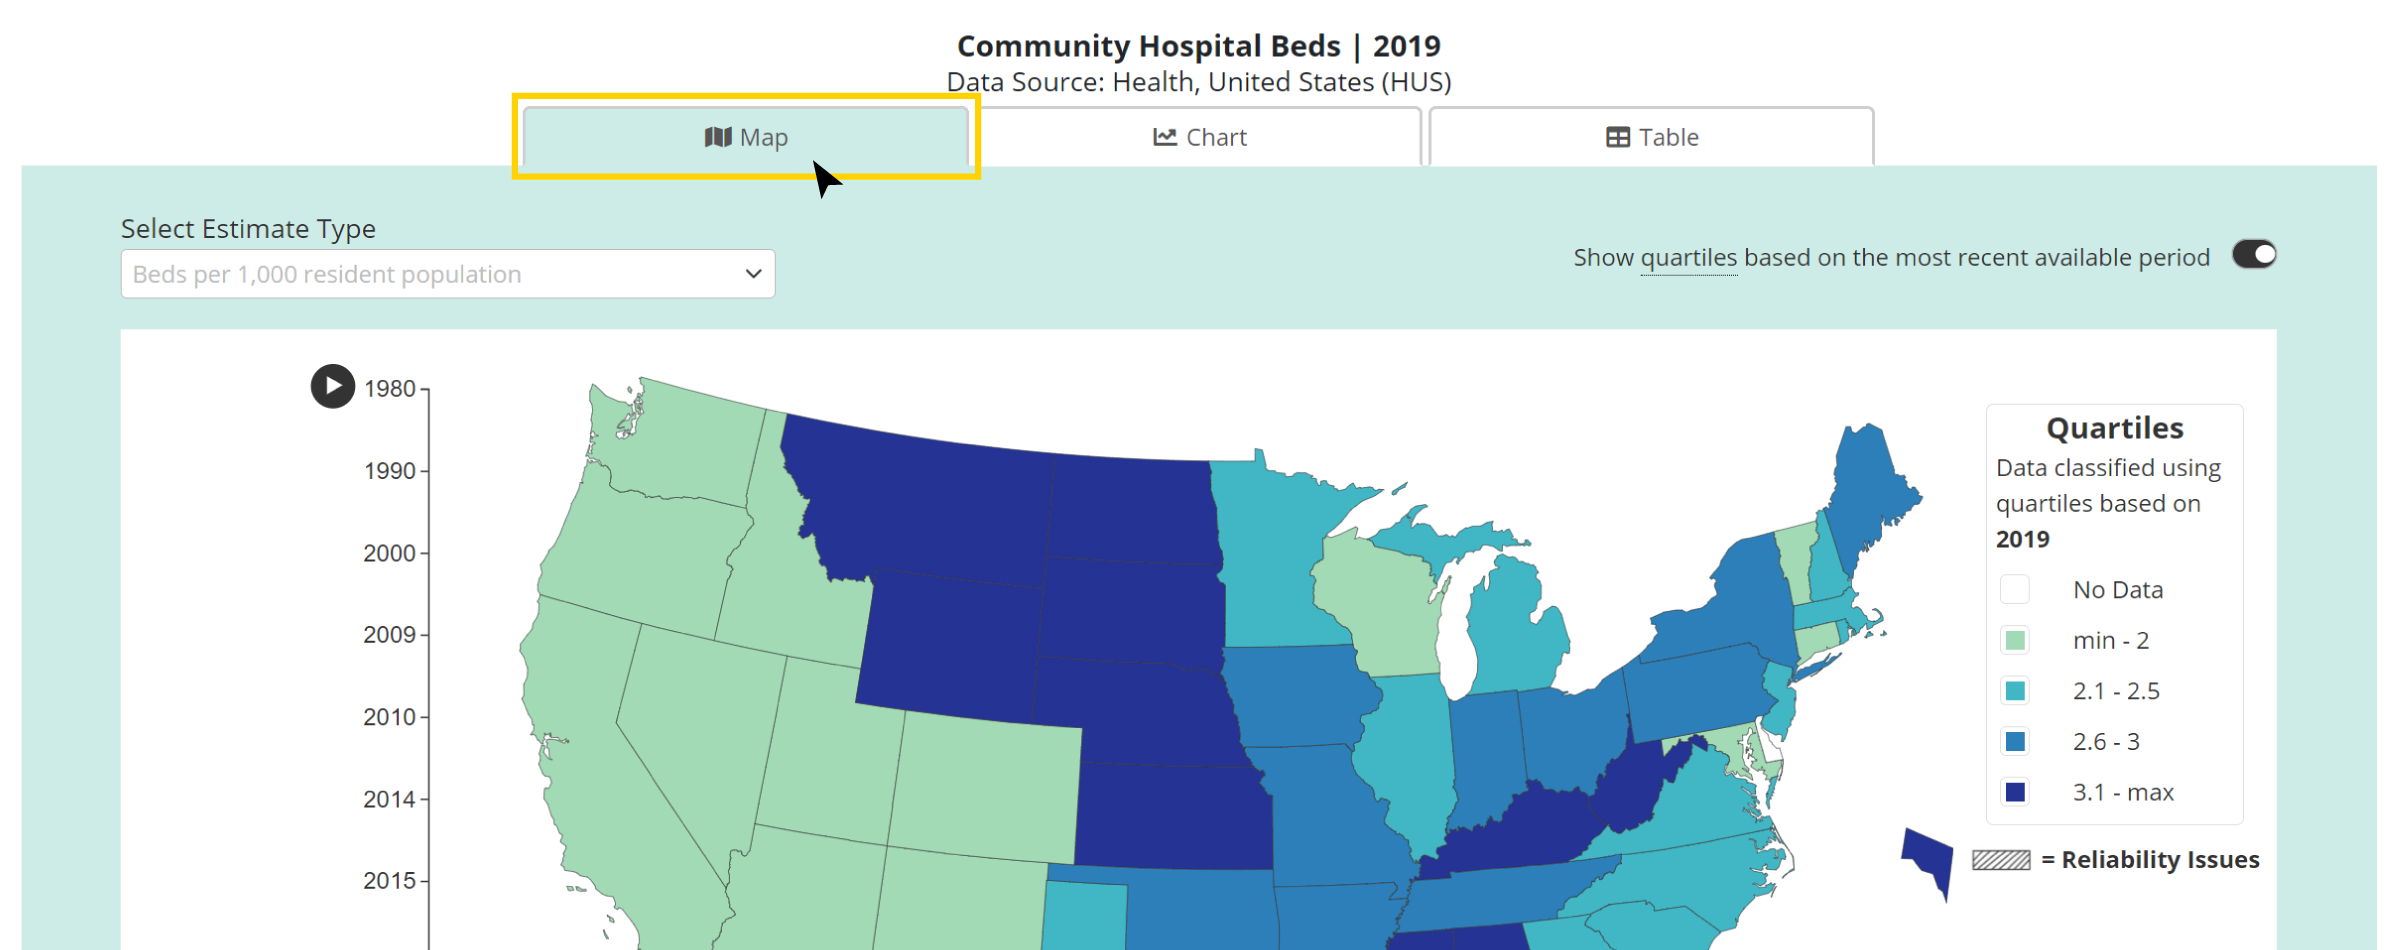Click the 3.1 - max quartile legend swatch

2014,791
